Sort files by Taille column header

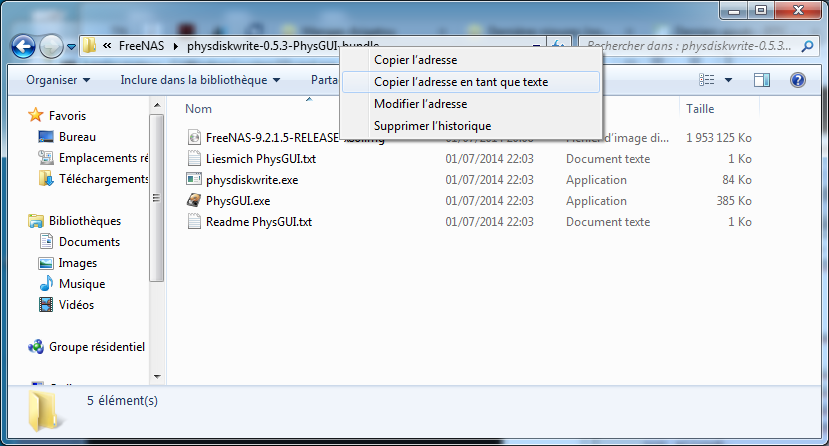(x=700, y=108)
